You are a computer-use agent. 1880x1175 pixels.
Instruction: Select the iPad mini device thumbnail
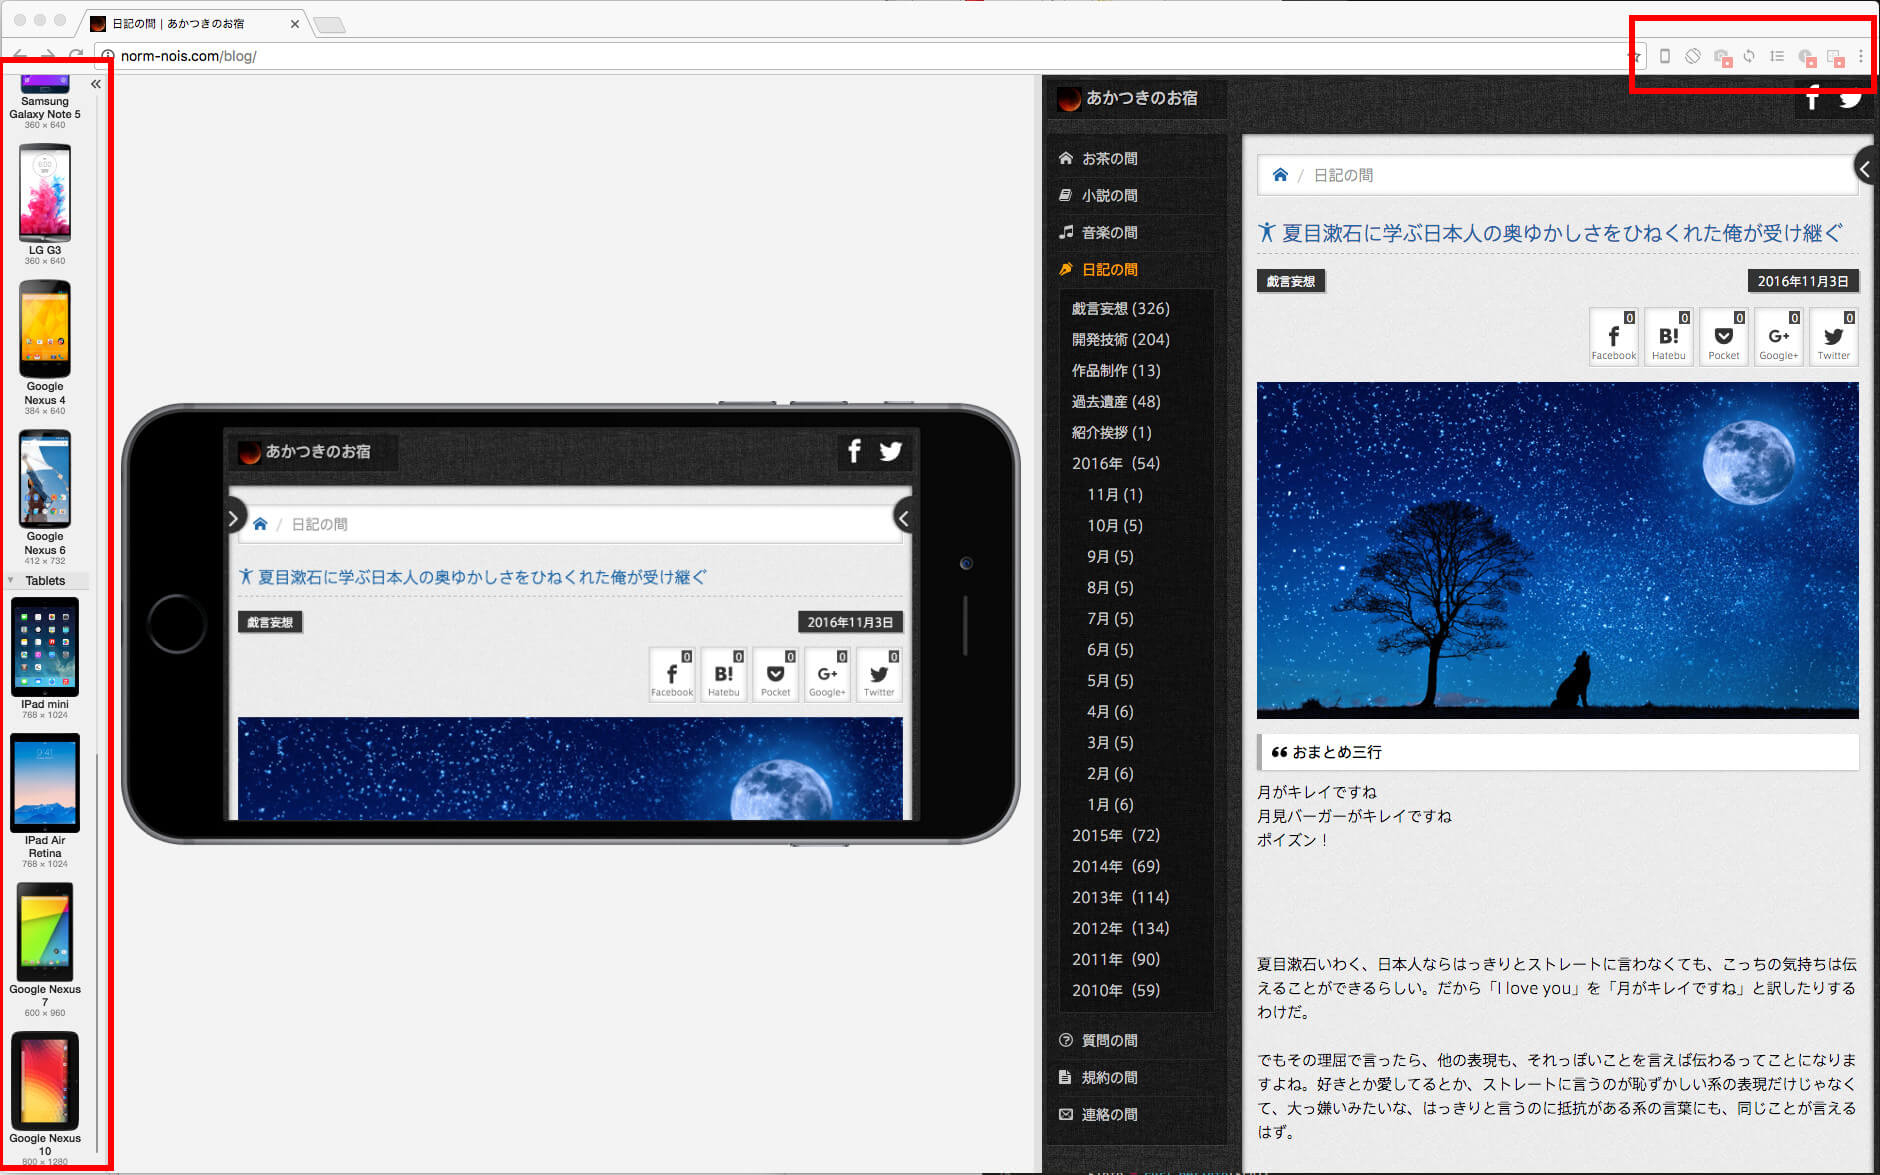45,647
